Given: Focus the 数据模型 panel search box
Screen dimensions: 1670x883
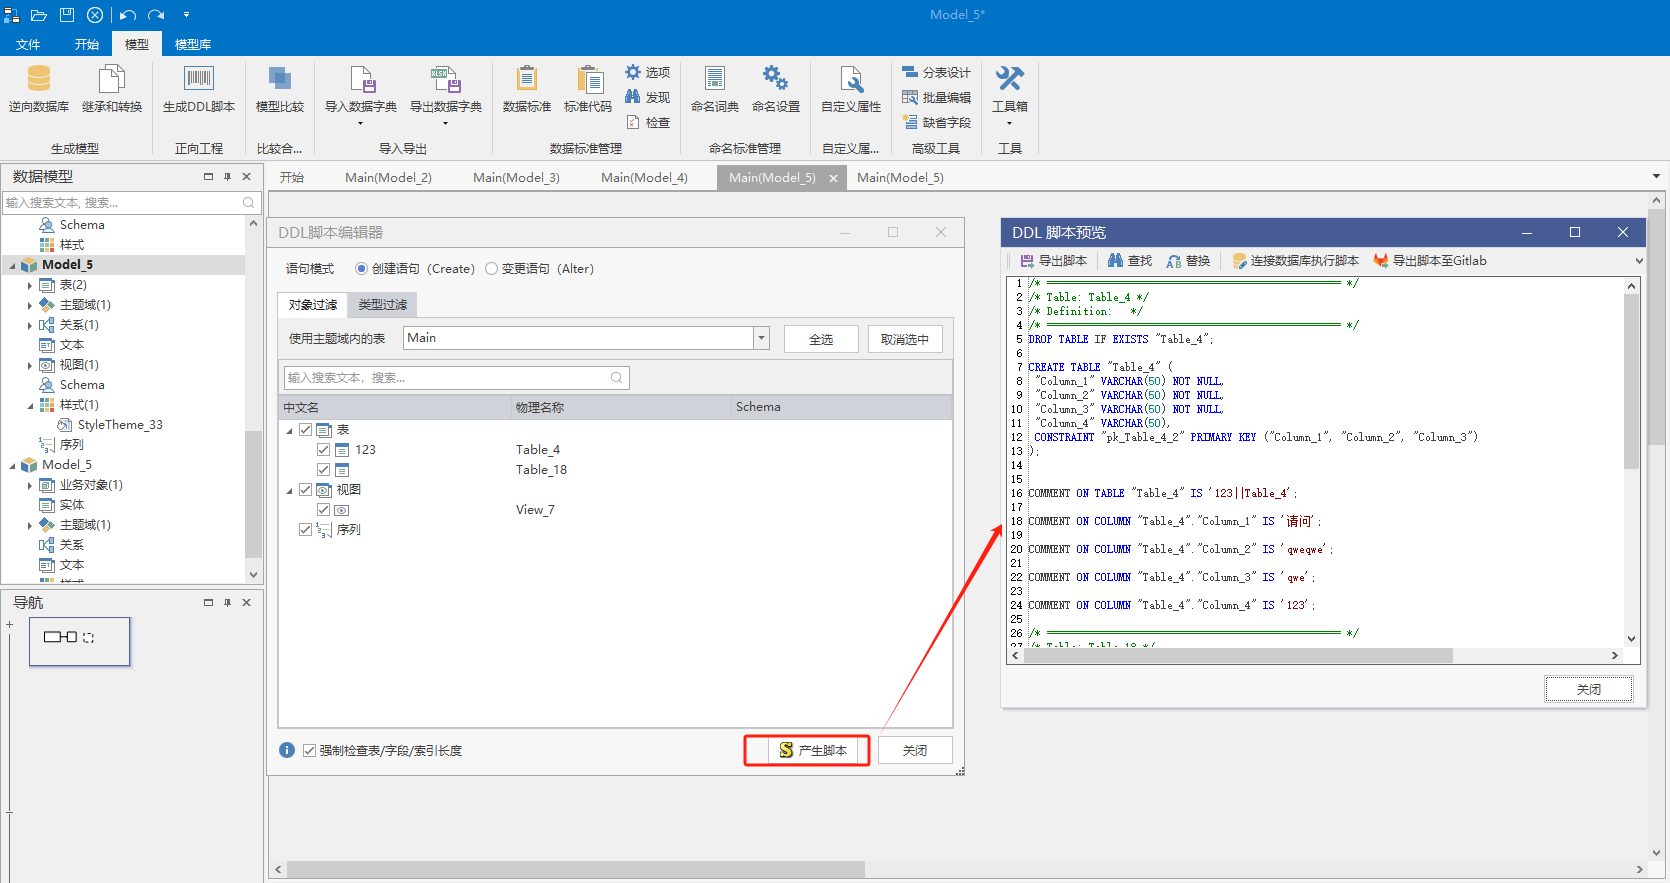Looking at the screenshot, I should click(130, 203).
